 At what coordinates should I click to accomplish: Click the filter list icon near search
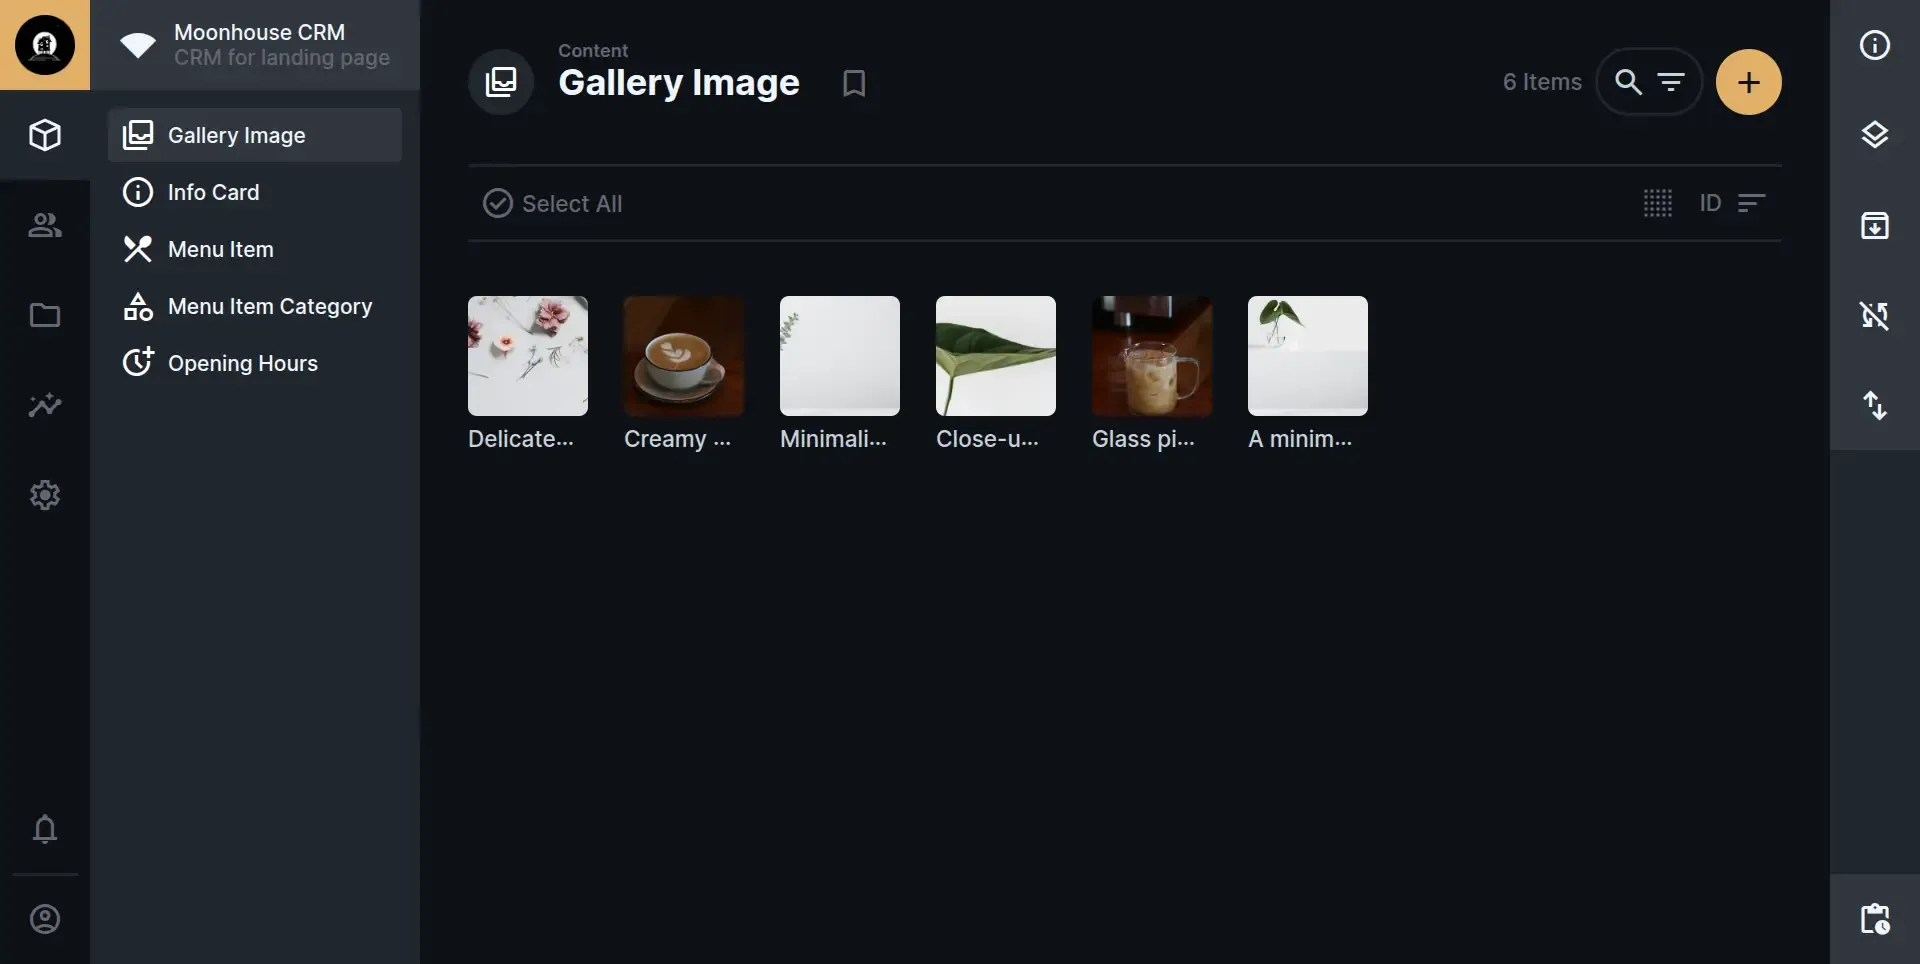[x=1671, y=82]
